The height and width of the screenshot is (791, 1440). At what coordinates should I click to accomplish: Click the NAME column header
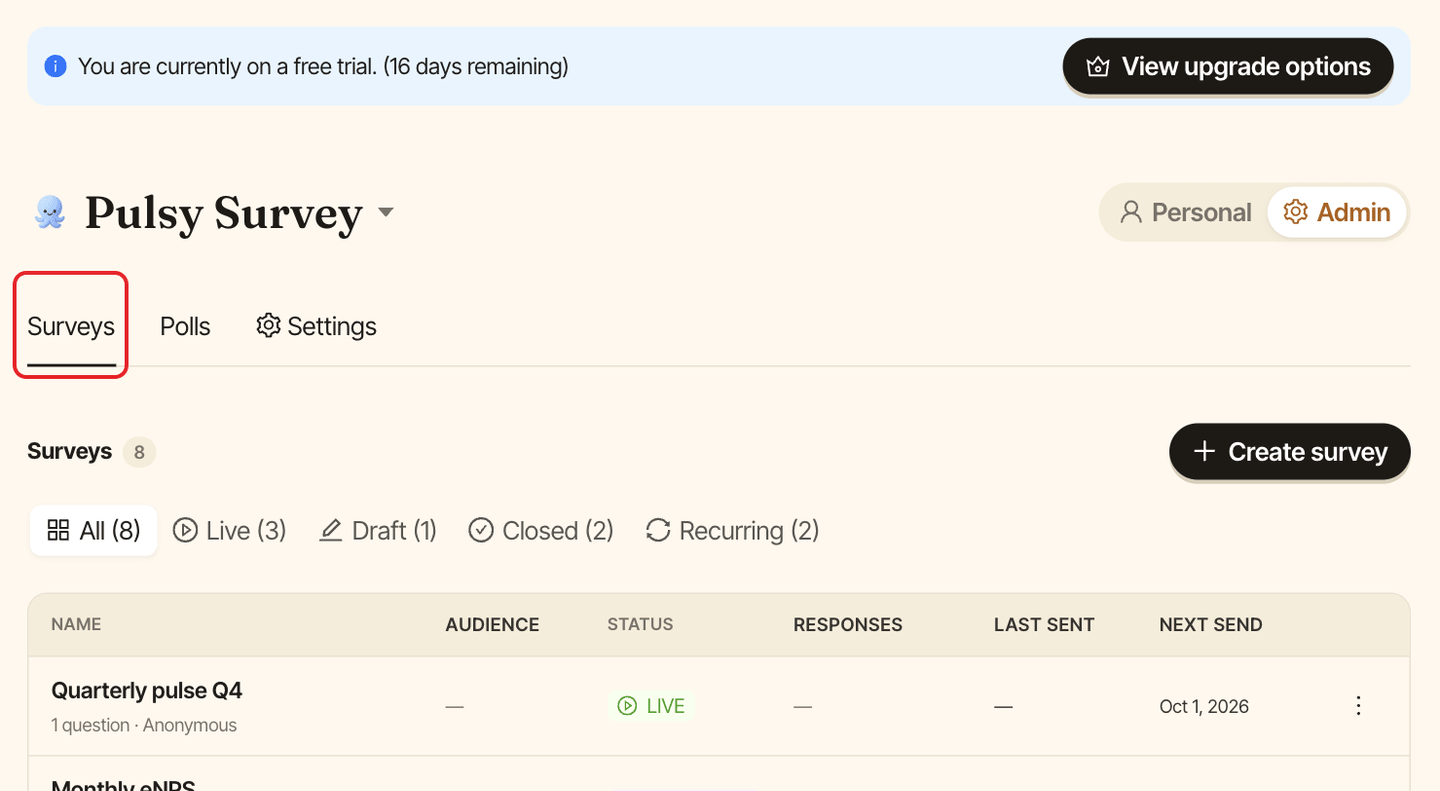tap(76, 624)
